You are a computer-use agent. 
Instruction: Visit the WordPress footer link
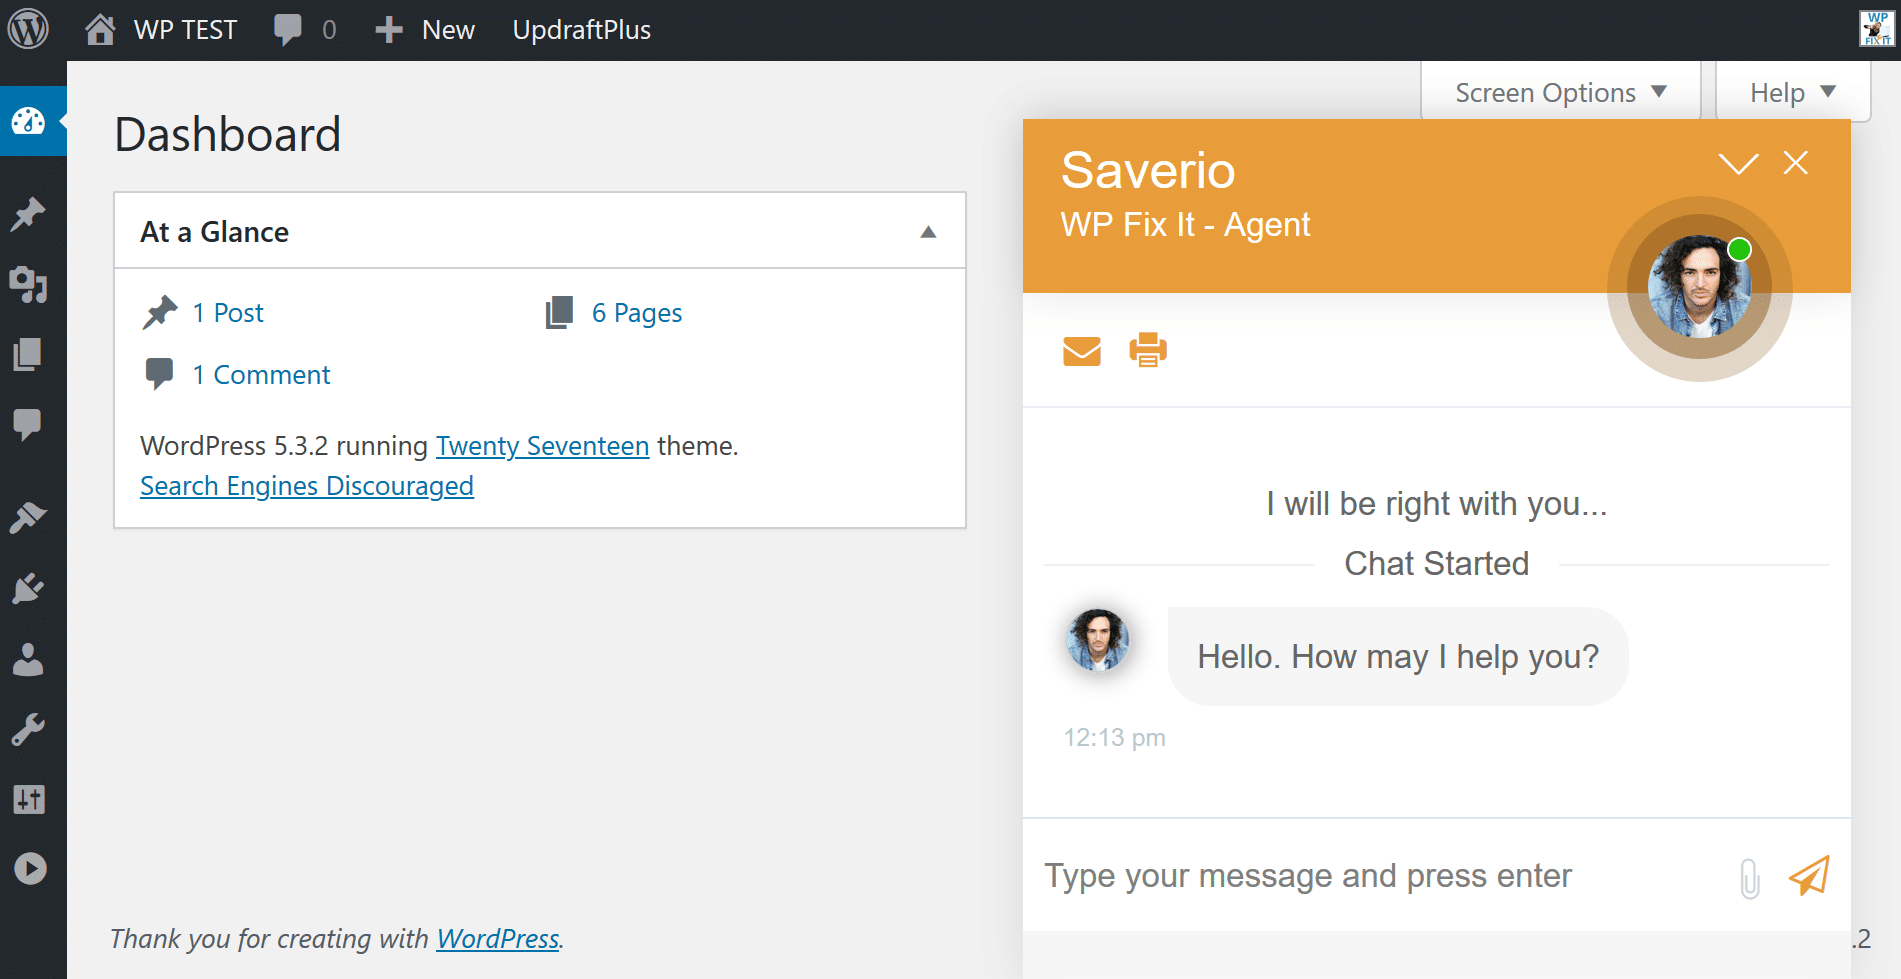tap(498, 938)
